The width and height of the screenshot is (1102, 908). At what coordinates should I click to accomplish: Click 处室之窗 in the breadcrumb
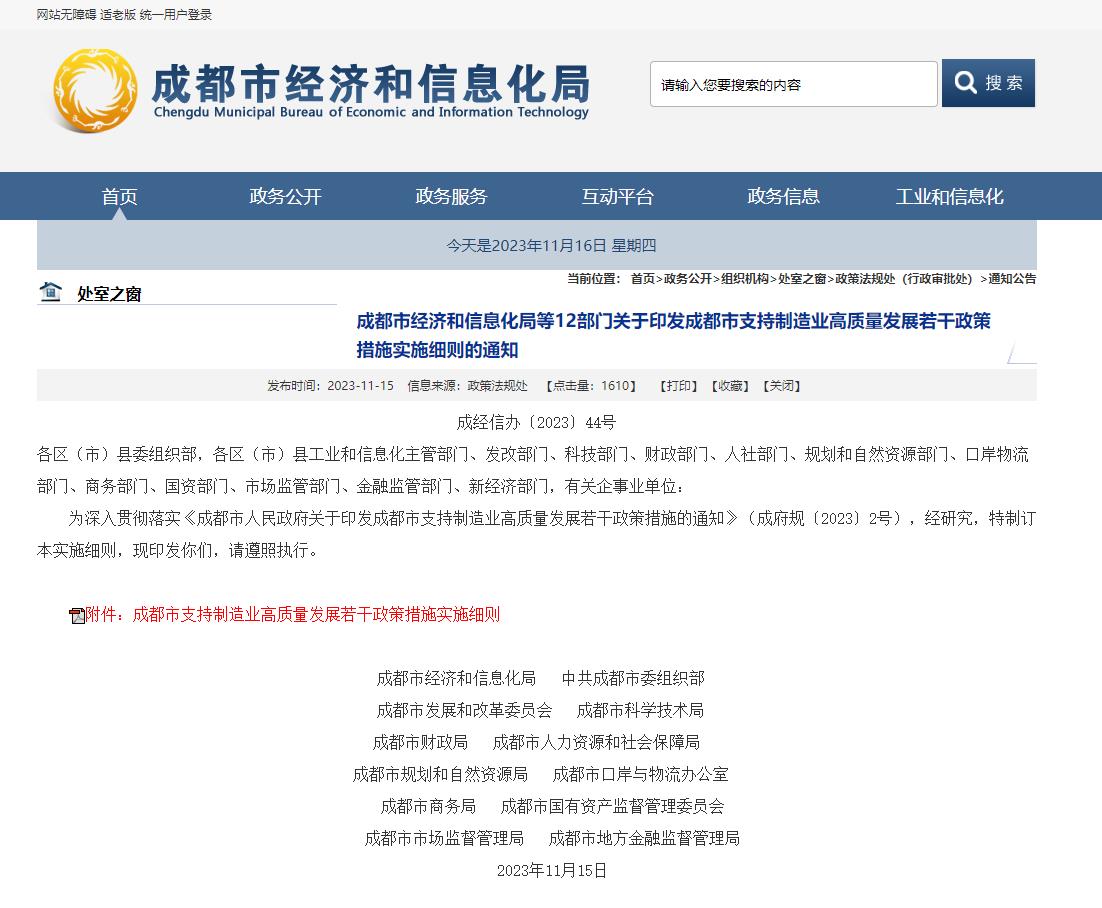[x=802, y=279]
